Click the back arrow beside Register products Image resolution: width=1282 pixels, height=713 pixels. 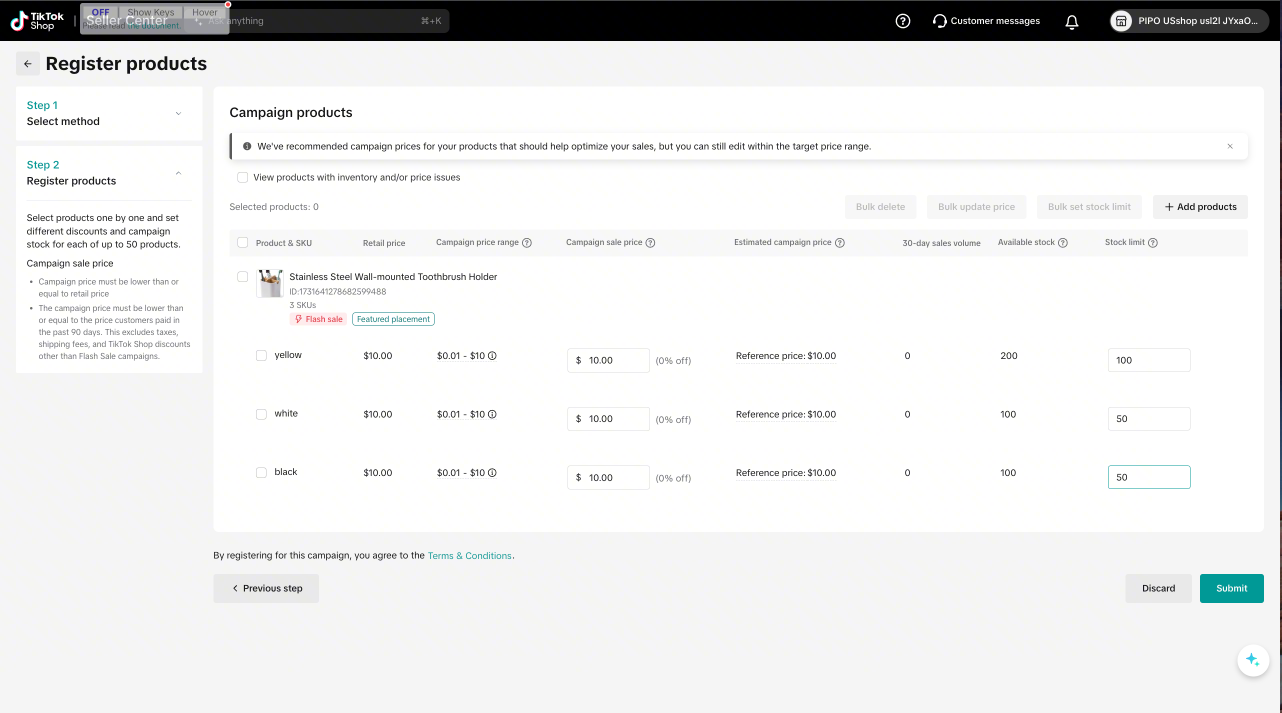28,64
